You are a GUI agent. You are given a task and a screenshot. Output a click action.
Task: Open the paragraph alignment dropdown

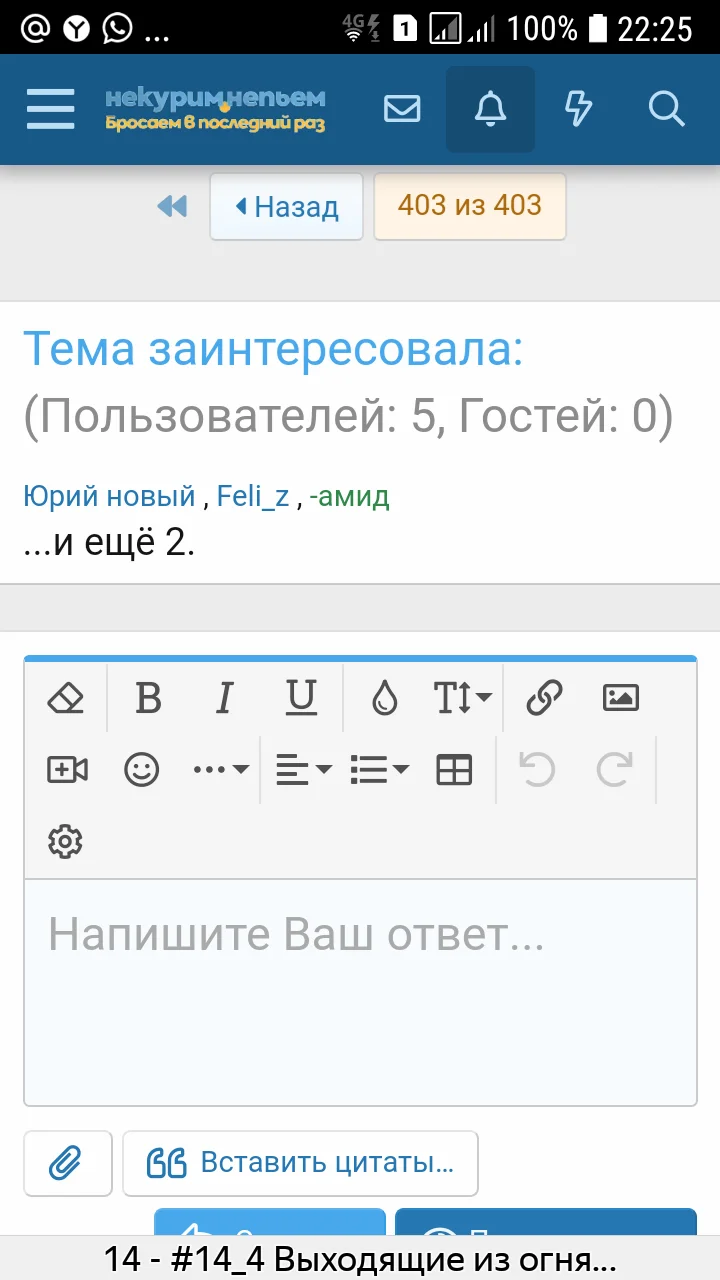[x=300, y=769]
